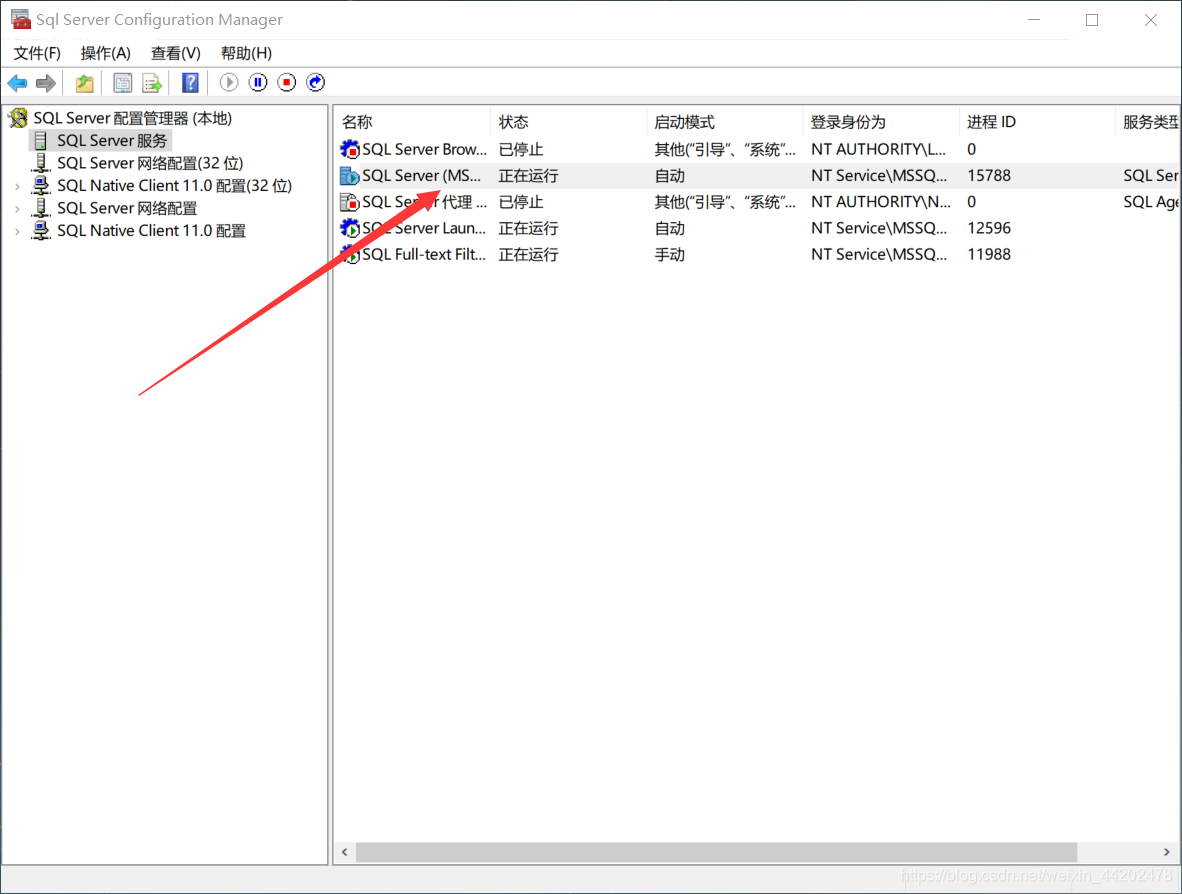Click the Pause Service toolbar icon
This screenshot has height=894, width=1182.
(258, 82)
